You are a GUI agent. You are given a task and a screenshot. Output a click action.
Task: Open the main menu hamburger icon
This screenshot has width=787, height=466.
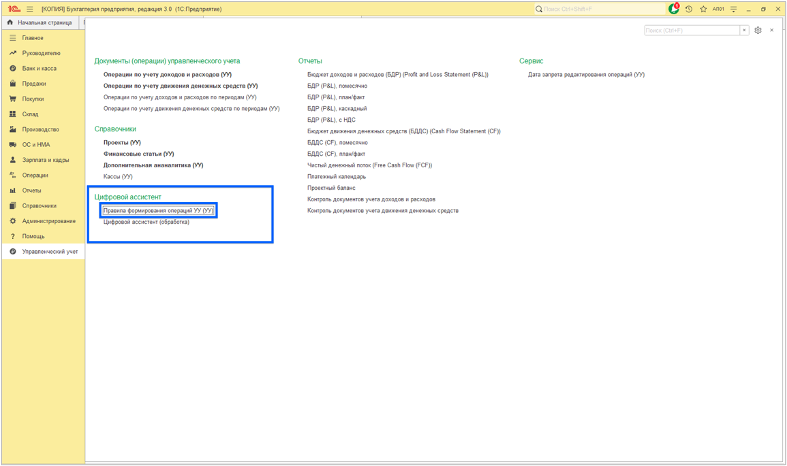pos(30,9)
